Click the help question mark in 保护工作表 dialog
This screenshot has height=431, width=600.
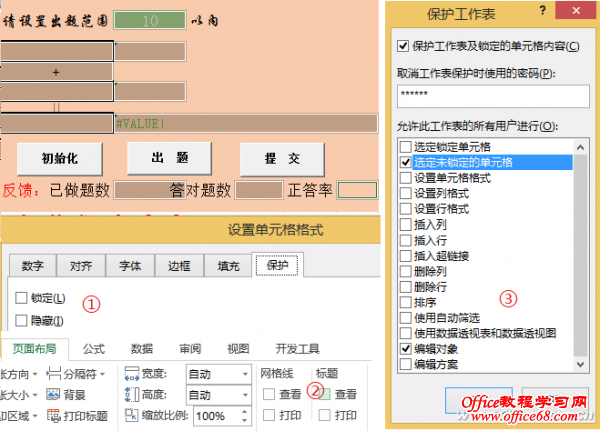[x=543, y=10]
